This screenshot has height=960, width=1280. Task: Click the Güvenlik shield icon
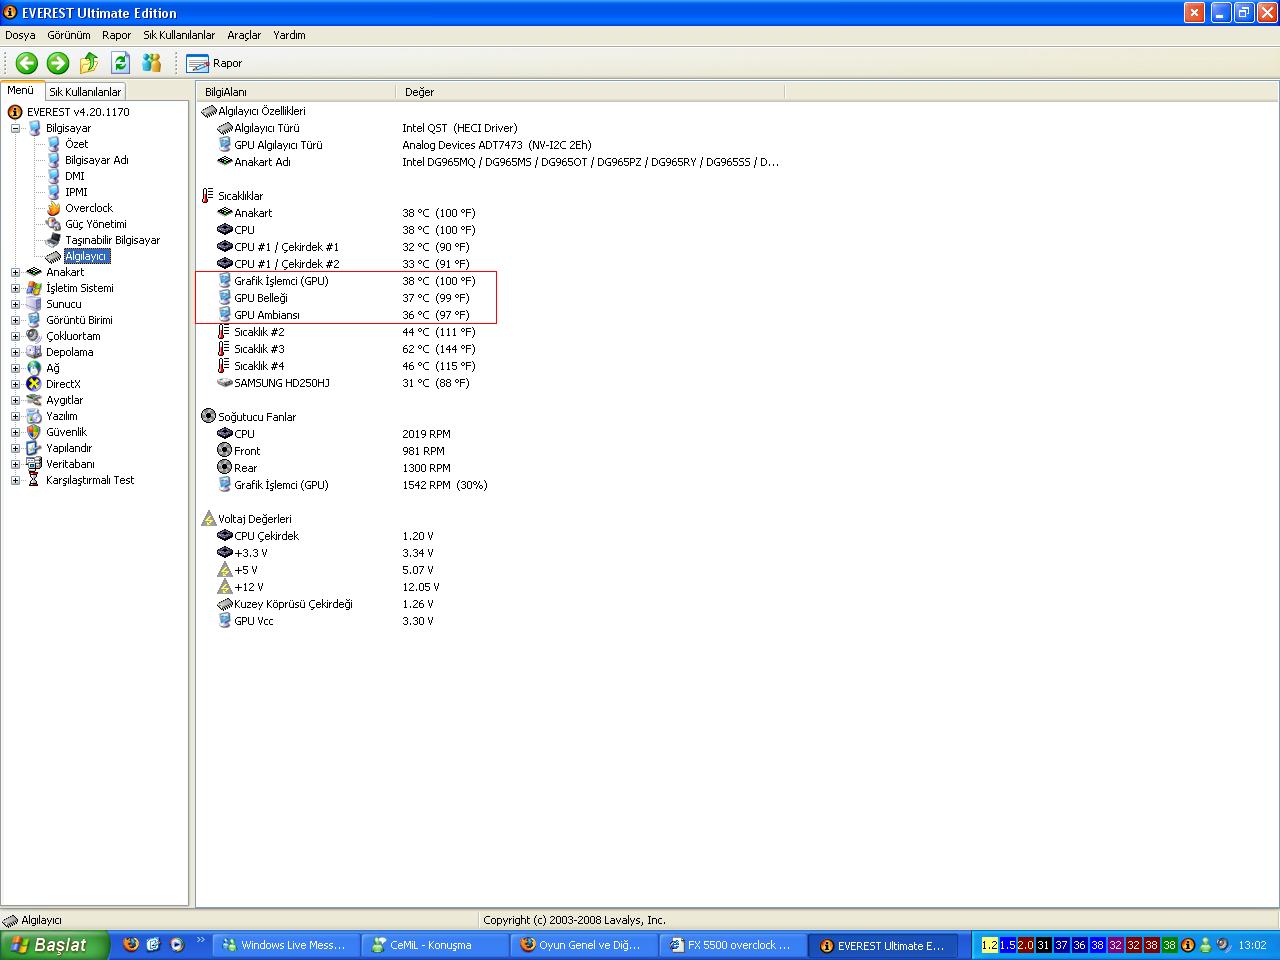34,432
